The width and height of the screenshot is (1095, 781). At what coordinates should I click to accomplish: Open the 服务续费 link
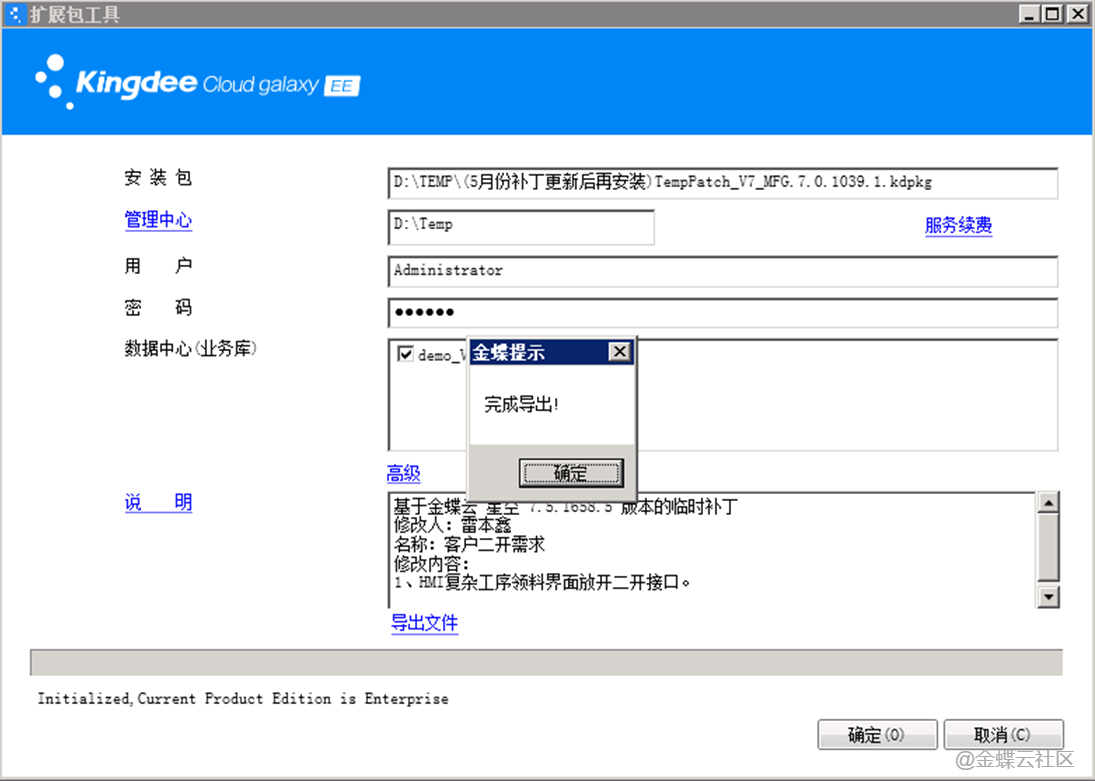pos(958,225)
